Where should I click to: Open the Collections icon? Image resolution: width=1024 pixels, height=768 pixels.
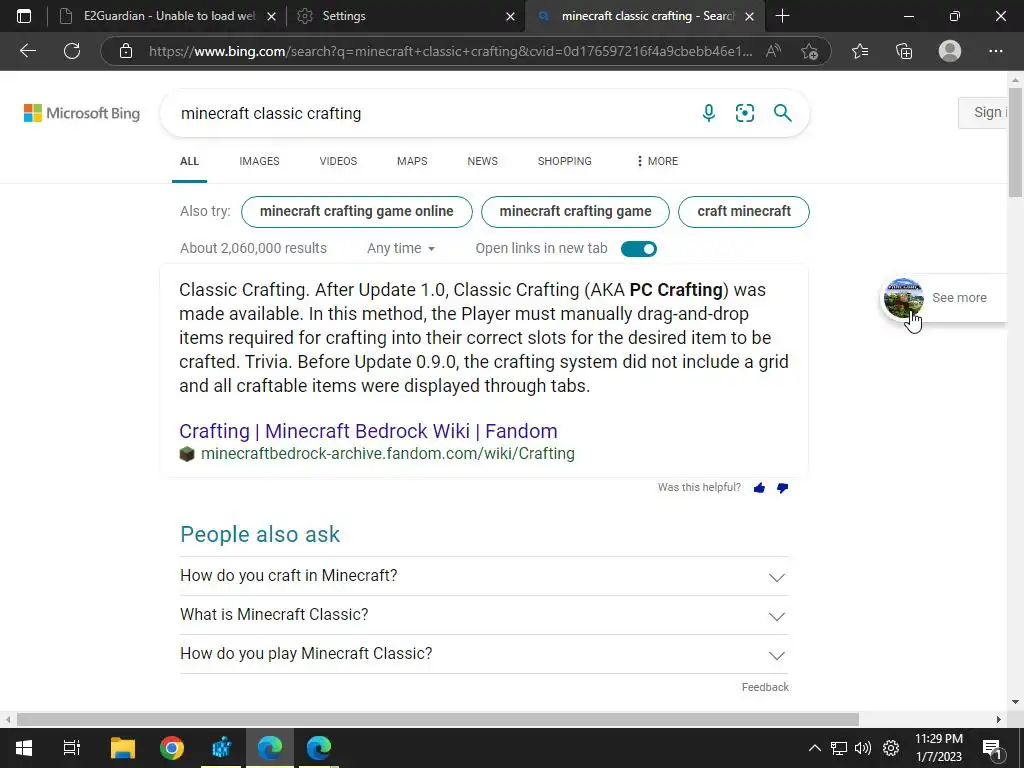click(904, 51)
